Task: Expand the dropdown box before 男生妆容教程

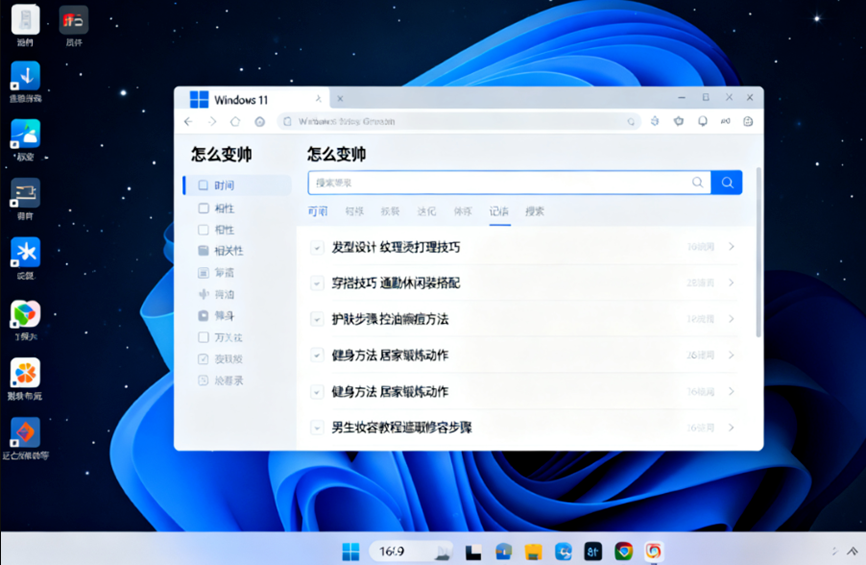Action: (316, 427)
